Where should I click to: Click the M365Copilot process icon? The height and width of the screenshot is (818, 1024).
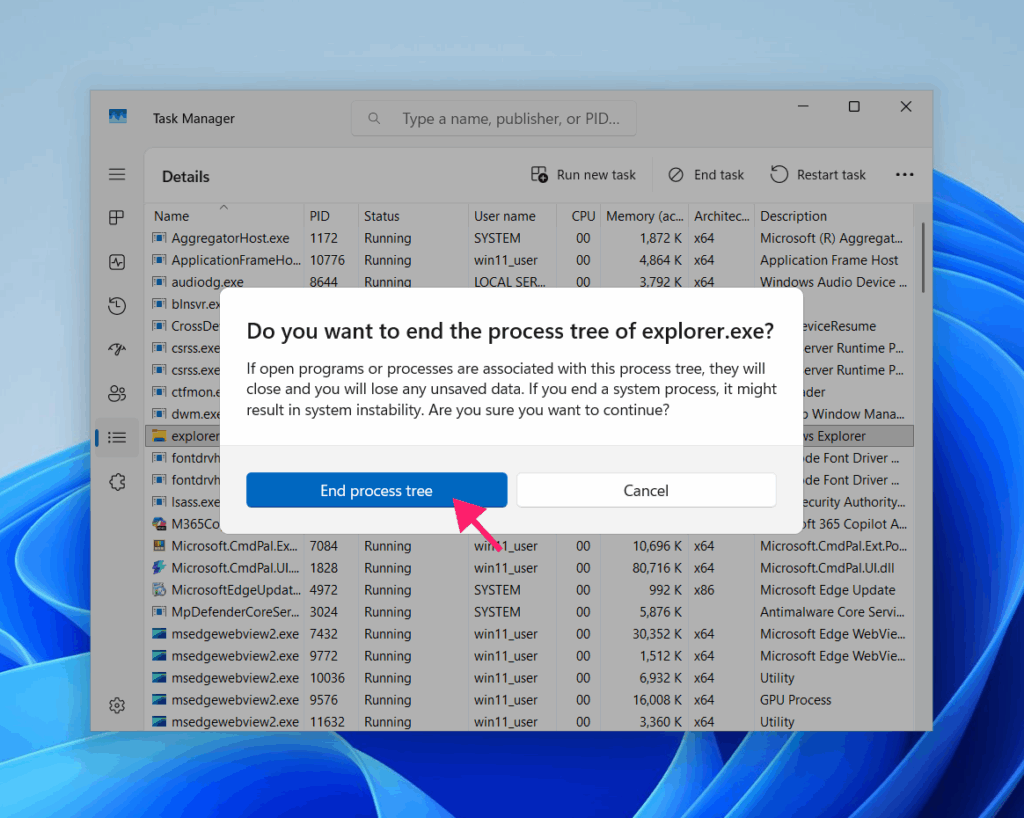click(x=159, y=524)
